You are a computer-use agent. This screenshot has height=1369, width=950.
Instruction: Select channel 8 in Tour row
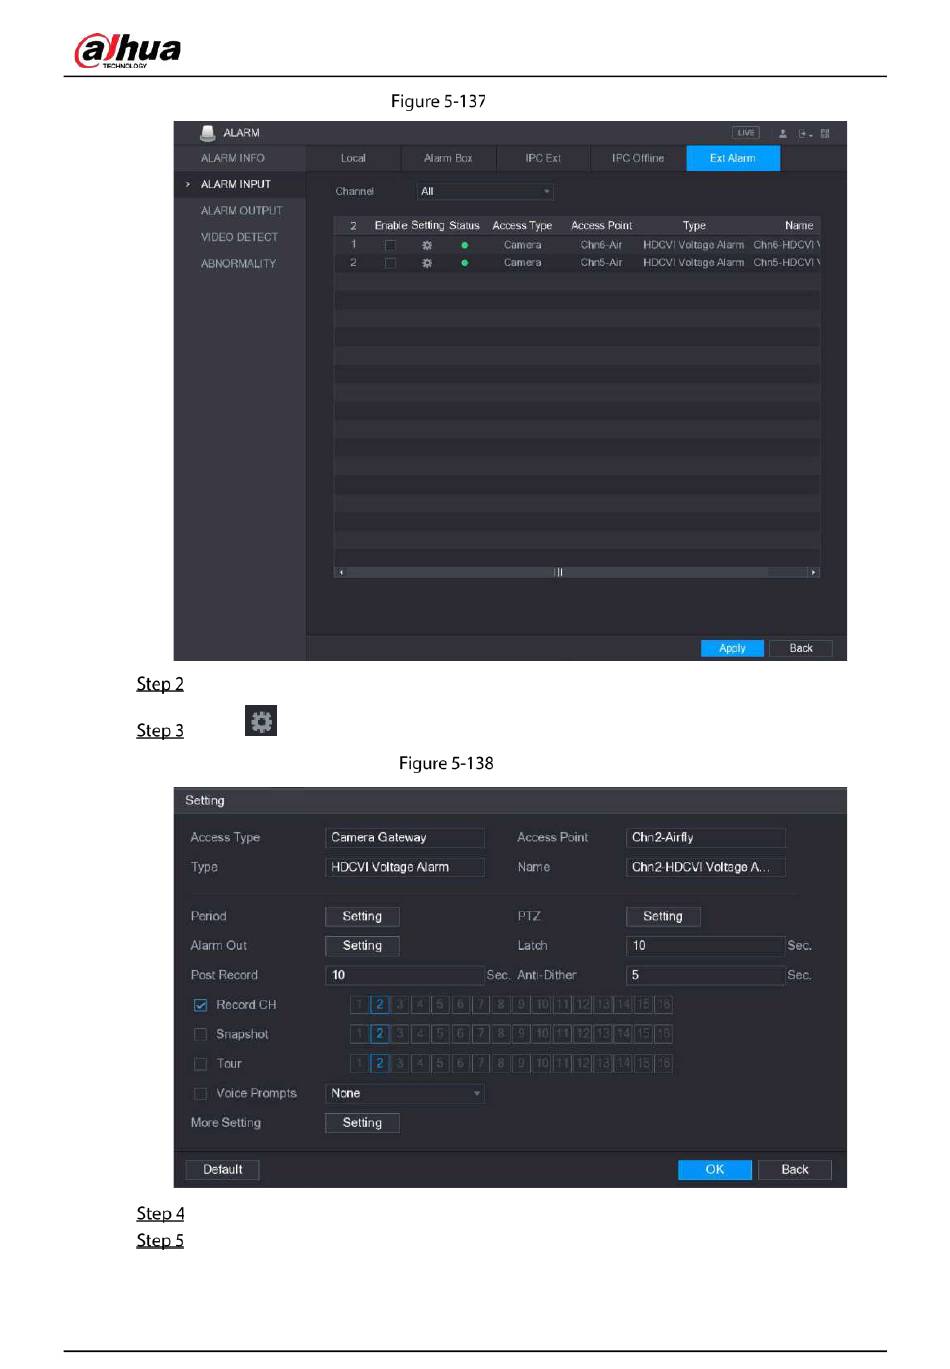pos(501,1064)
